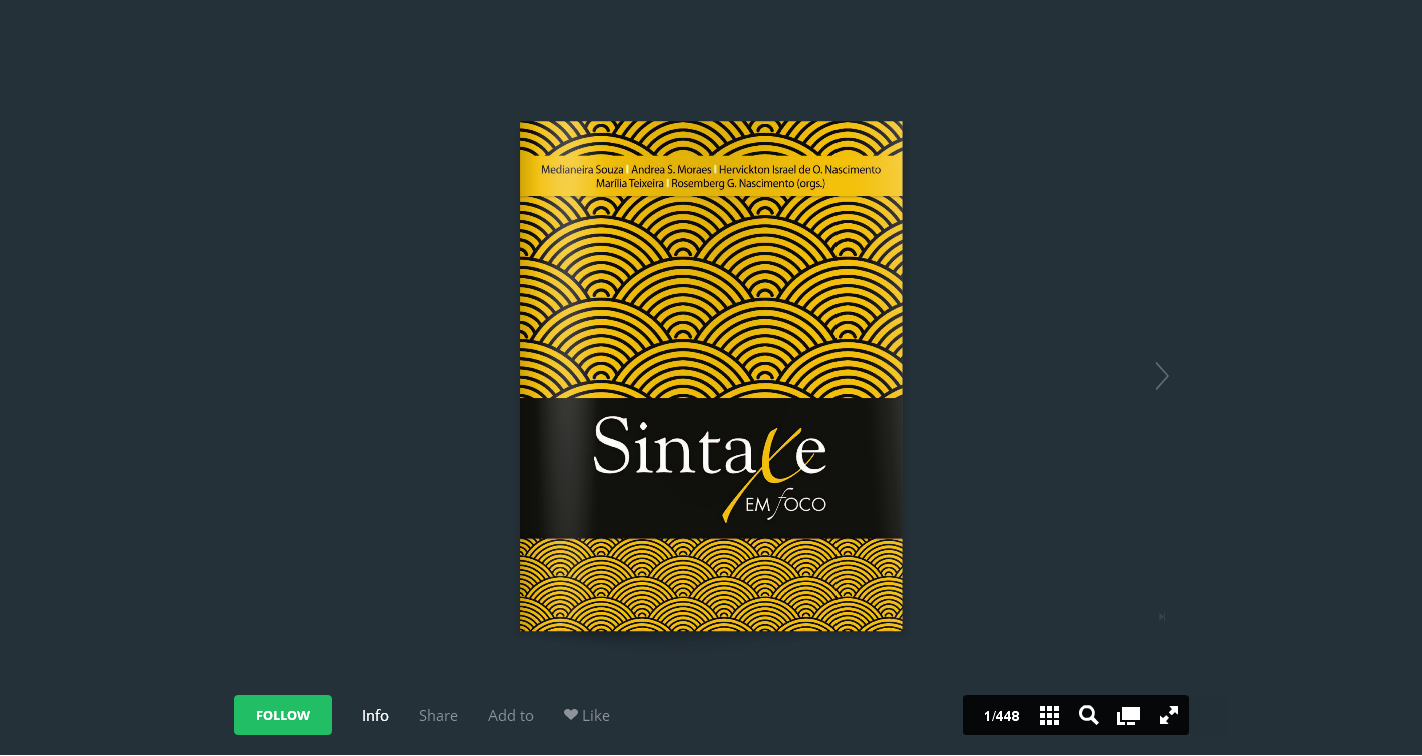Click the 1/448 page number field
1422x756 pixels.
[x=1001, y=716]
